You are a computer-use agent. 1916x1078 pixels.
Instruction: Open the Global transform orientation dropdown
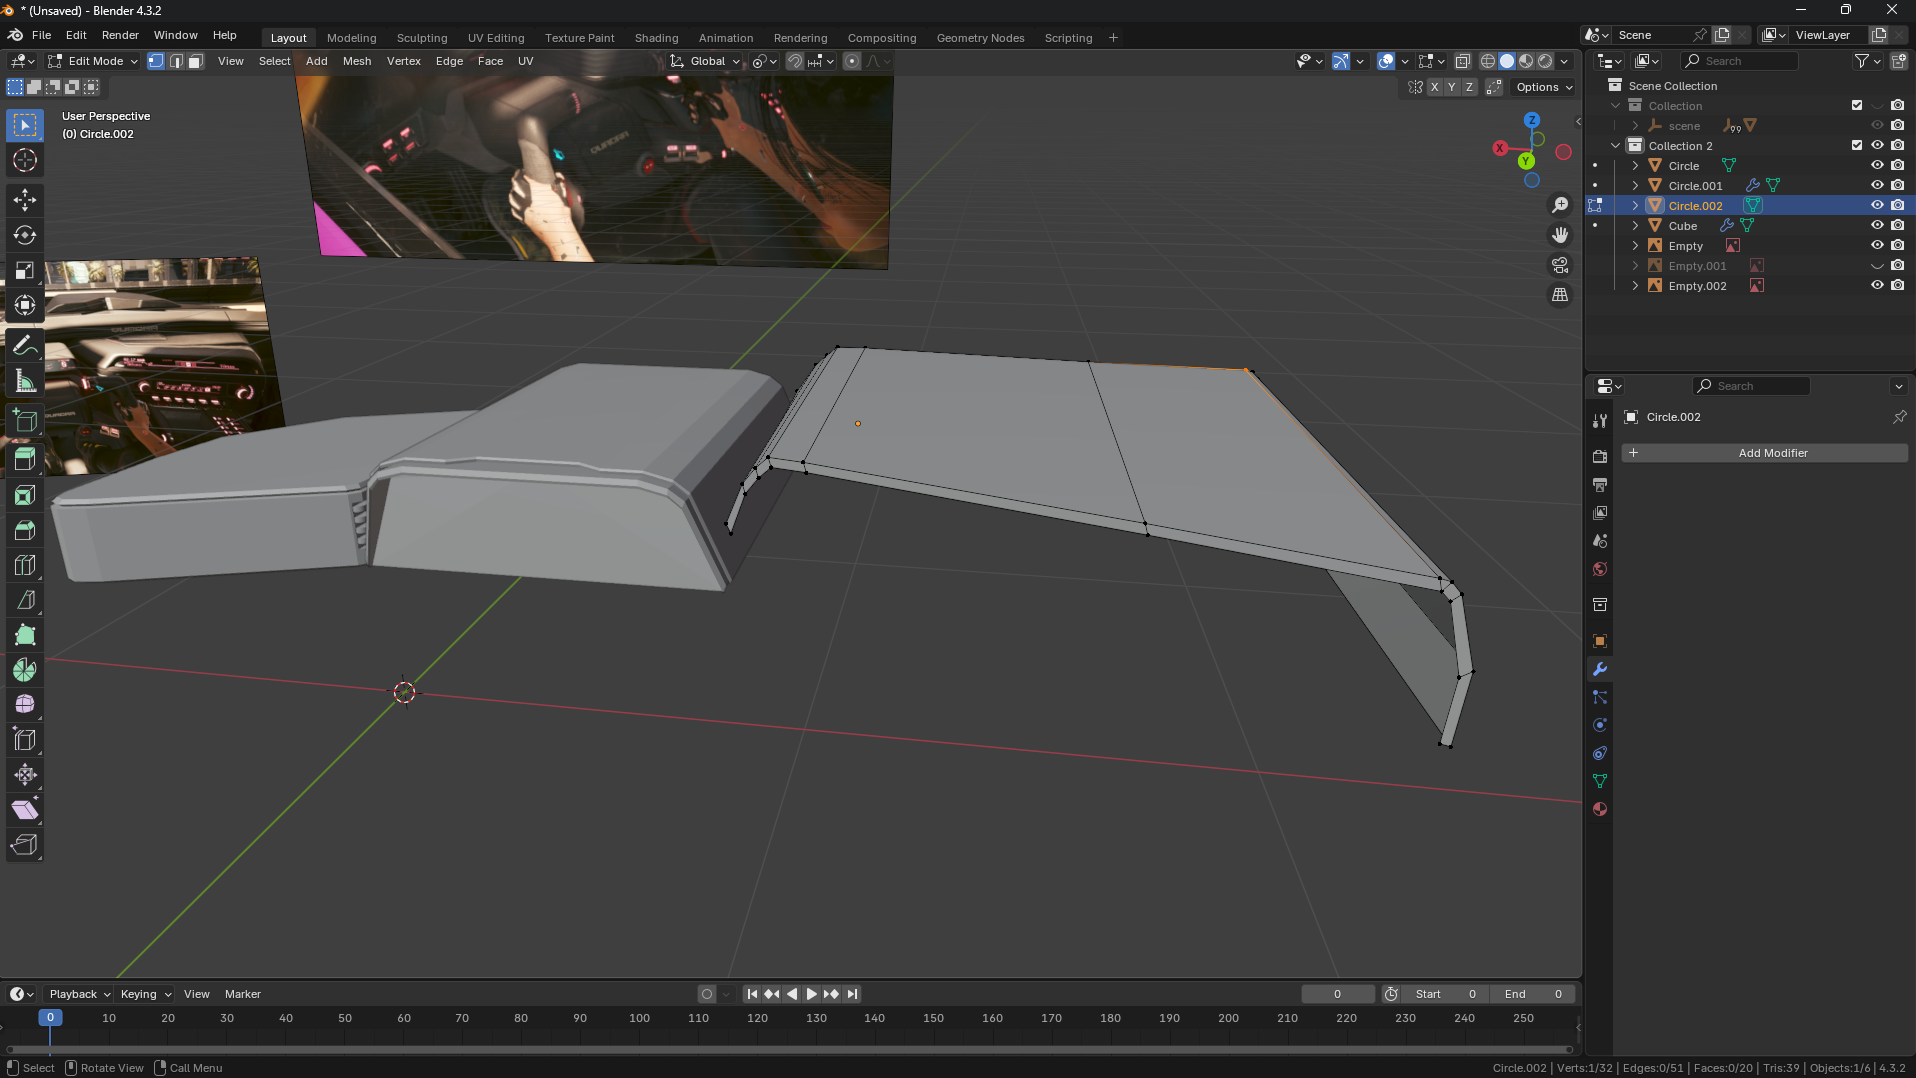click(x=706, y=61)
